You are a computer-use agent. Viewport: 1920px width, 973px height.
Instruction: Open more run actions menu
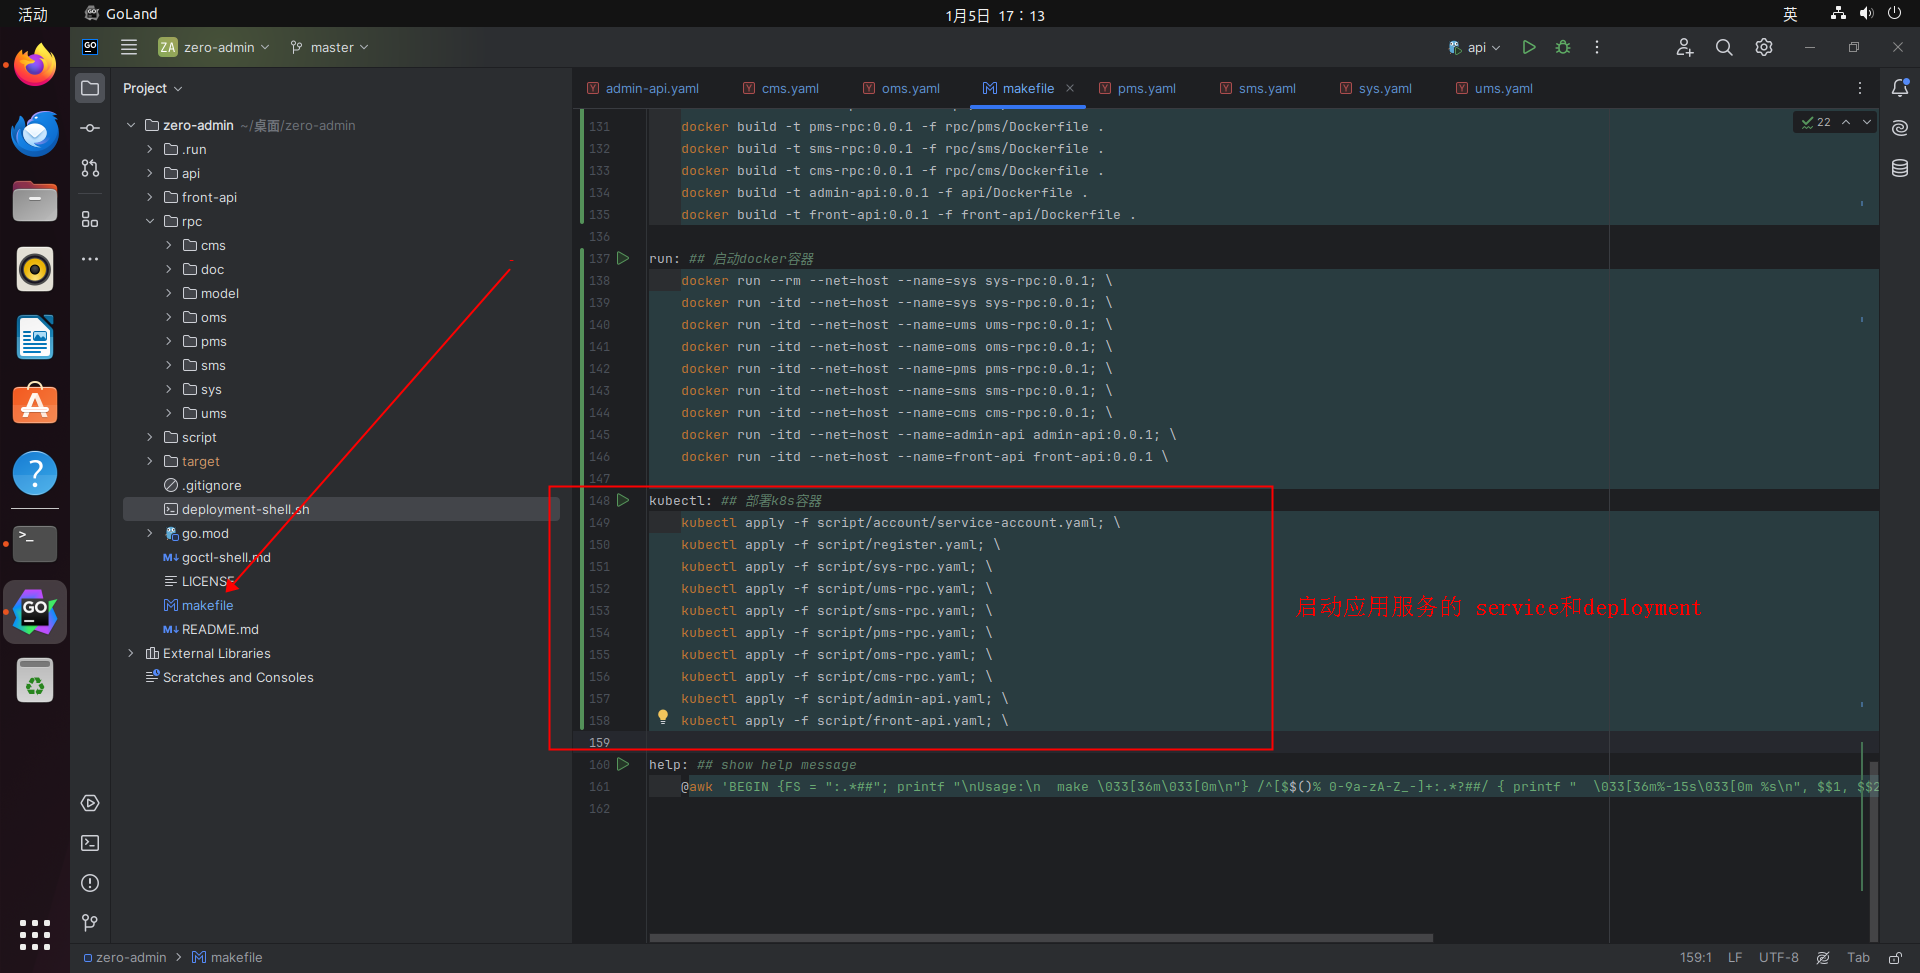[x=1597, y=47]
